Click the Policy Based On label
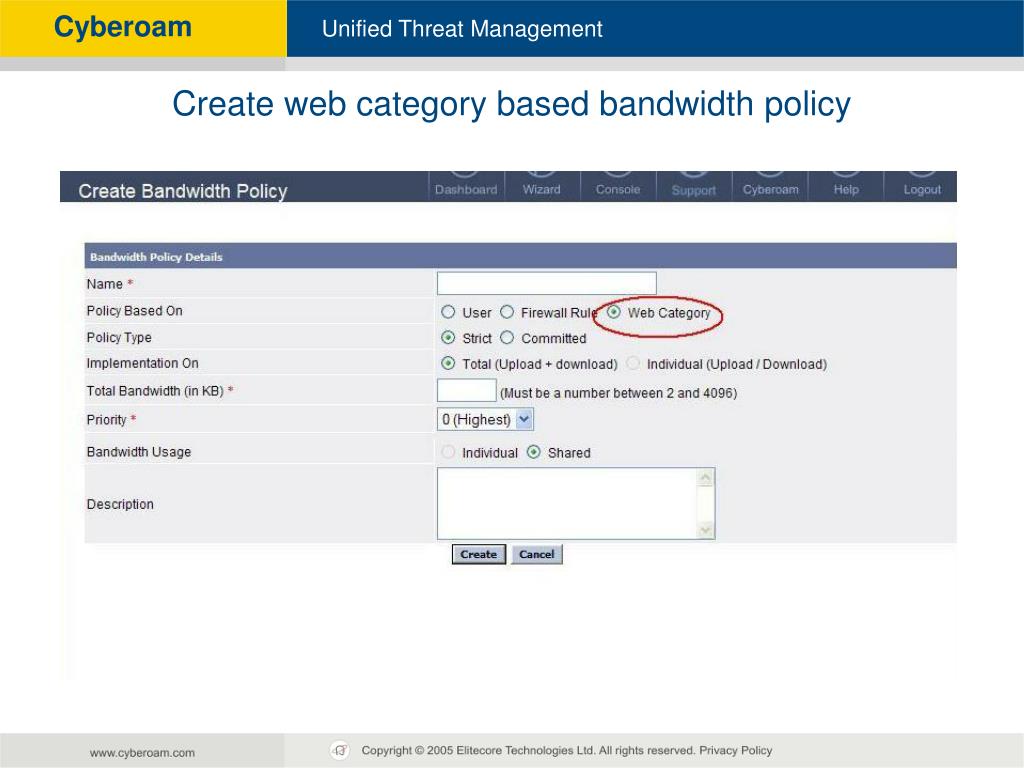This screenshot has width=1024, height=768. click(135, 311)
